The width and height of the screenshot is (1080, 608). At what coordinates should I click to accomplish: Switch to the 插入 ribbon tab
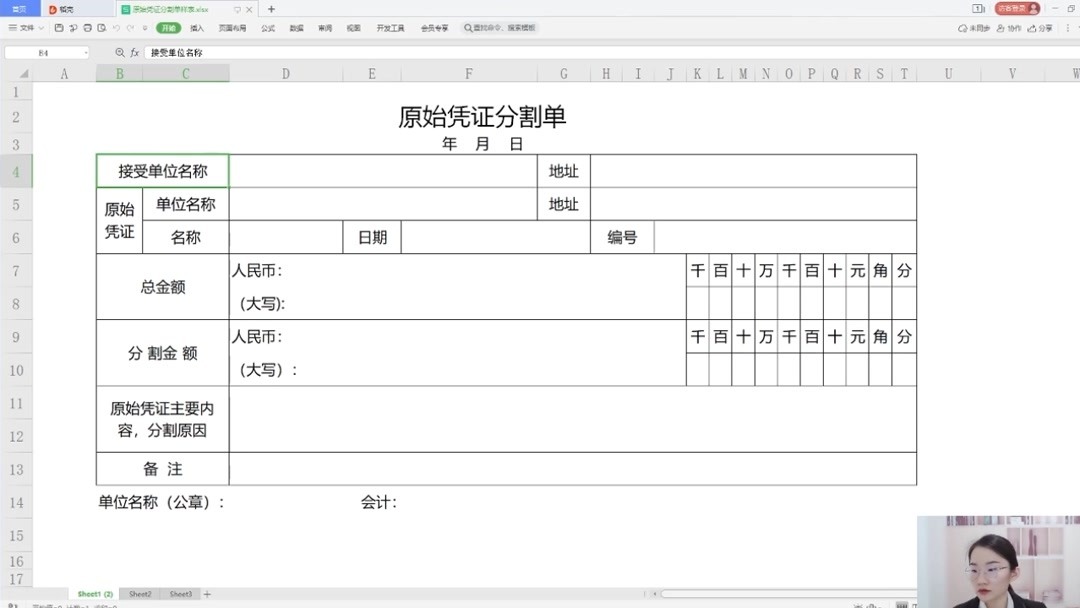[x=196, y=28]
